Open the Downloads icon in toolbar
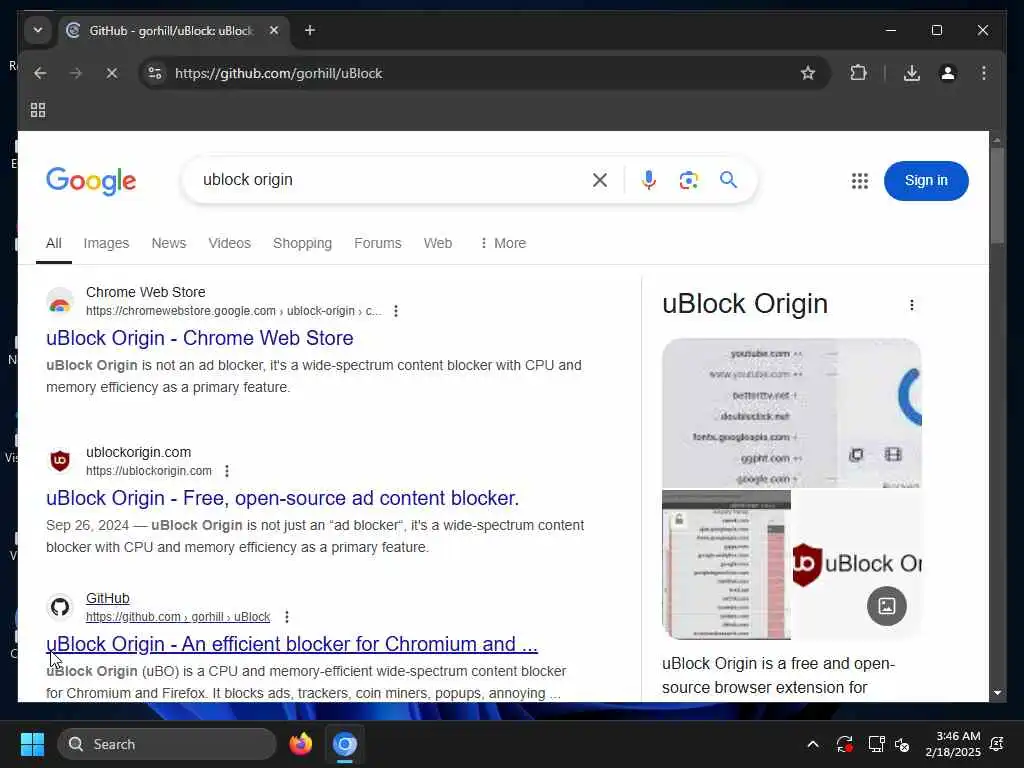 pyautogui.click(x=912, y=73)
